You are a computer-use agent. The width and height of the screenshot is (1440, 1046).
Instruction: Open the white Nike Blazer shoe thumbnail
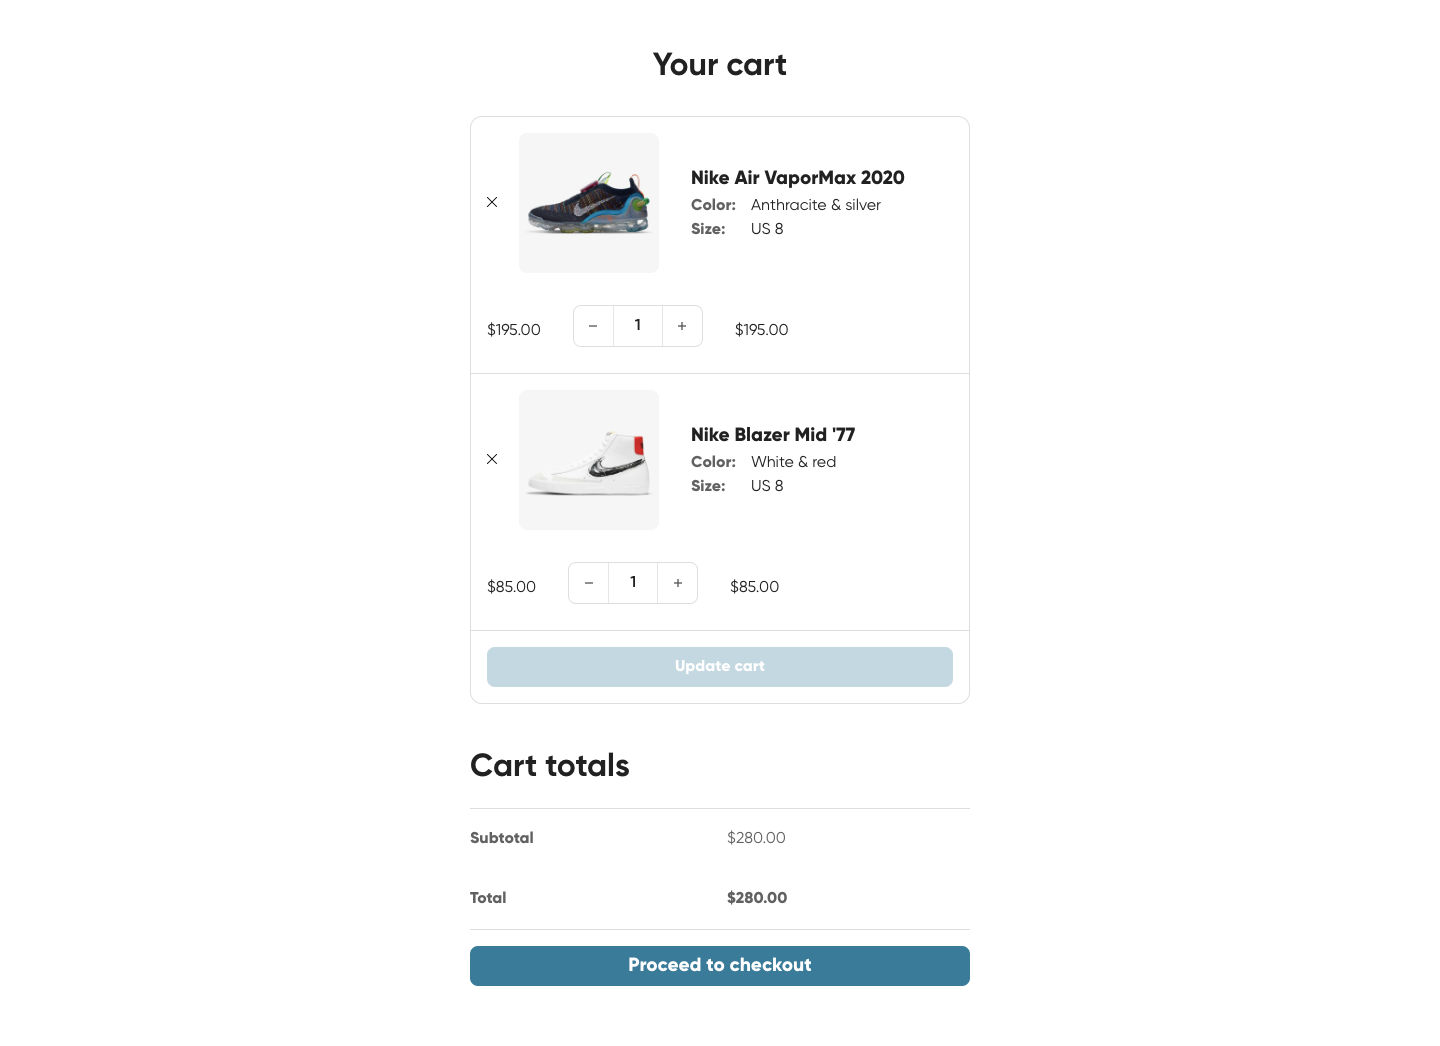coord(589,460)
